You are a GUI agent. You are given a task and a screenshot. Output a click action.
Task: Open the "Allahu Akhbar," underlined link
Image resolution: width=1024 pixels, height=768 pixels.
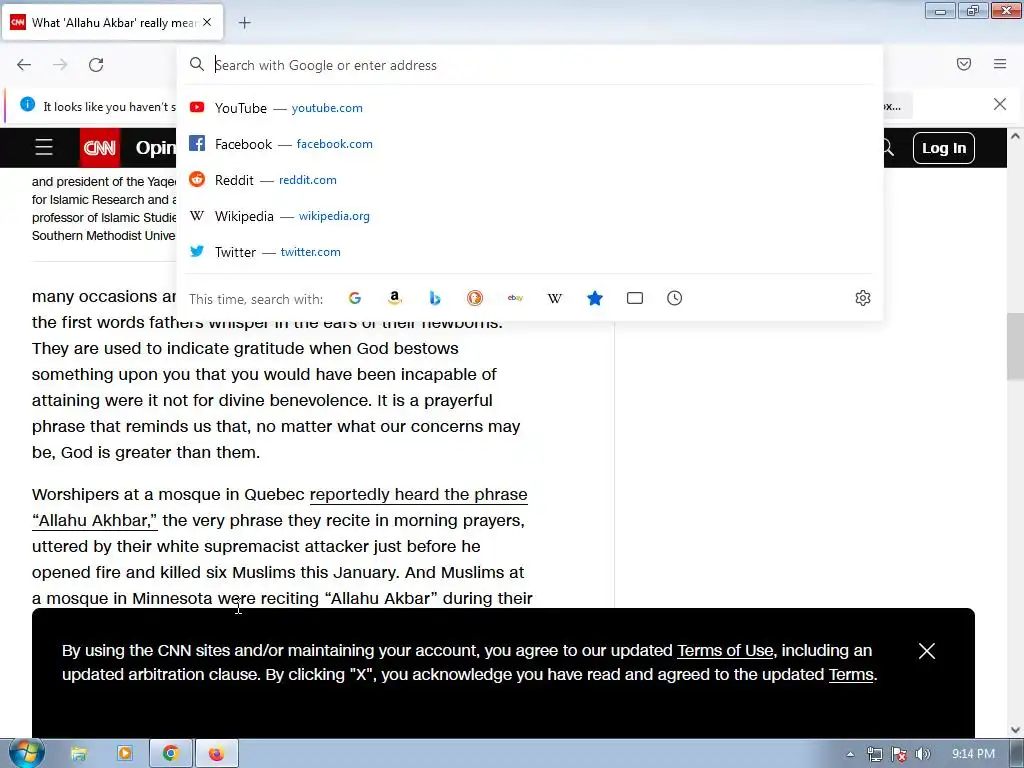(x=95, y=520)
